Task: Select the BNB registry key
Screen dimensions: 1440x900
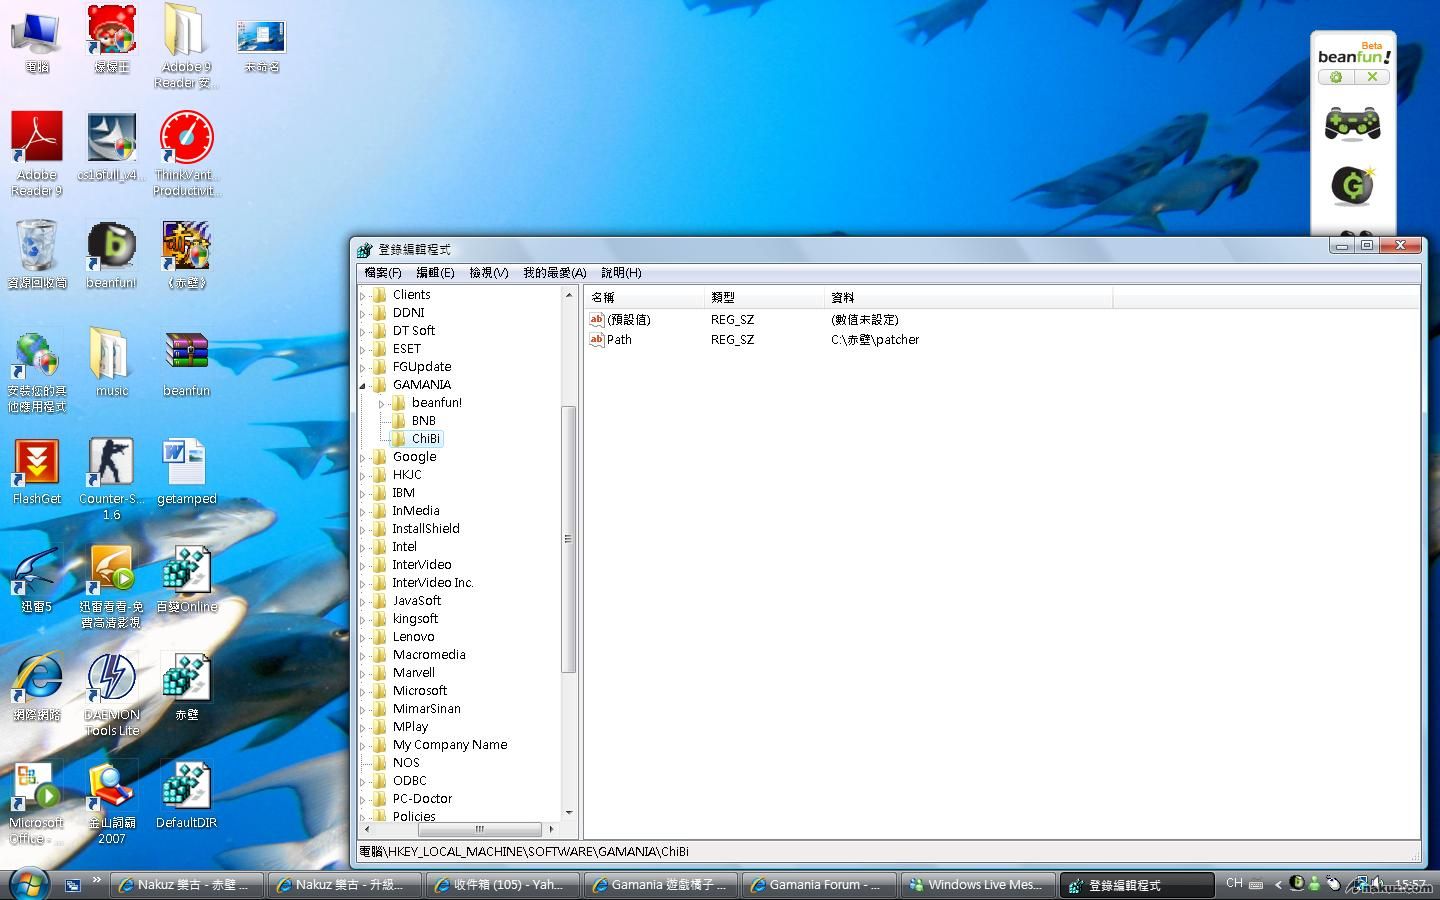Action: (423, 421)
